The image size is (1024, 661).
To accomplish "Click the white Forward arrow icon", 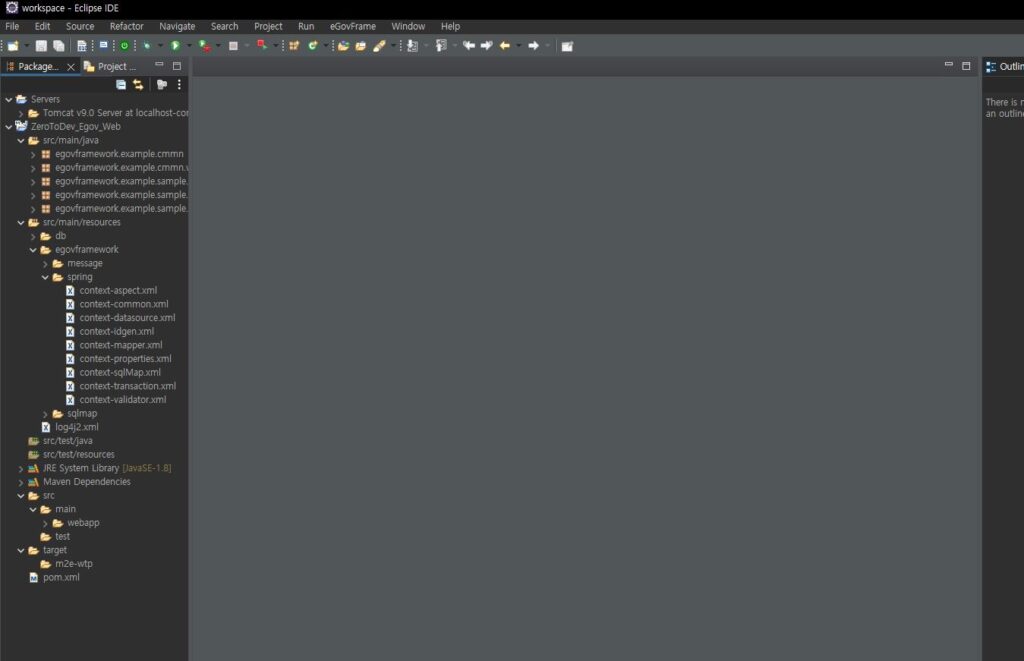I will click(x=534, y=46).
